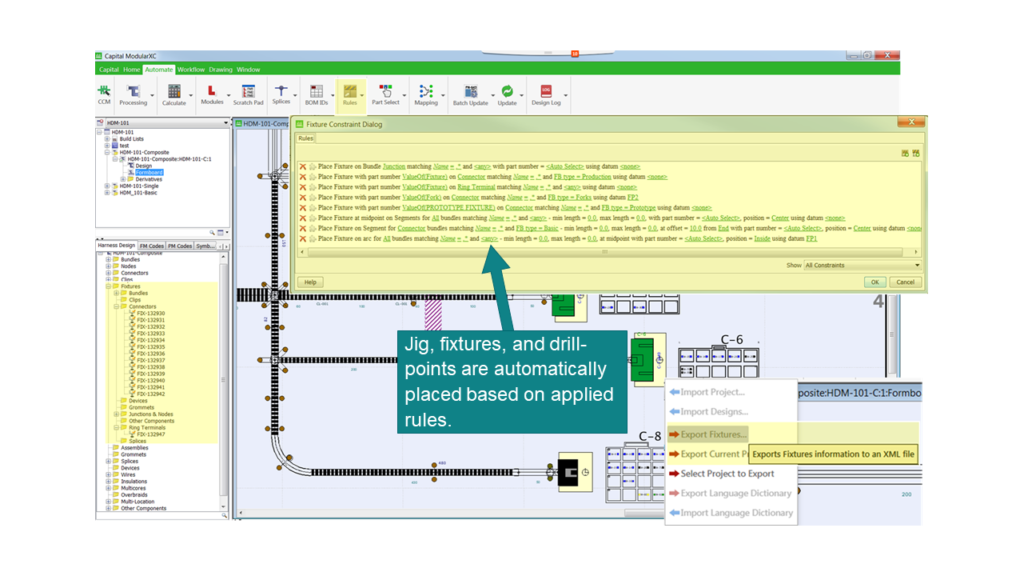
Task: Select the Build Lists tree item
Action: (131, 139)
